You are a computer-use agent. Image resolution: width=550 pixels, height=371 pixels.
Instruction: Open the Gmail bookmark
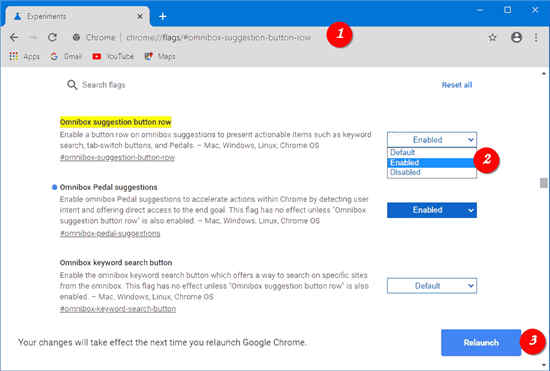66,56
